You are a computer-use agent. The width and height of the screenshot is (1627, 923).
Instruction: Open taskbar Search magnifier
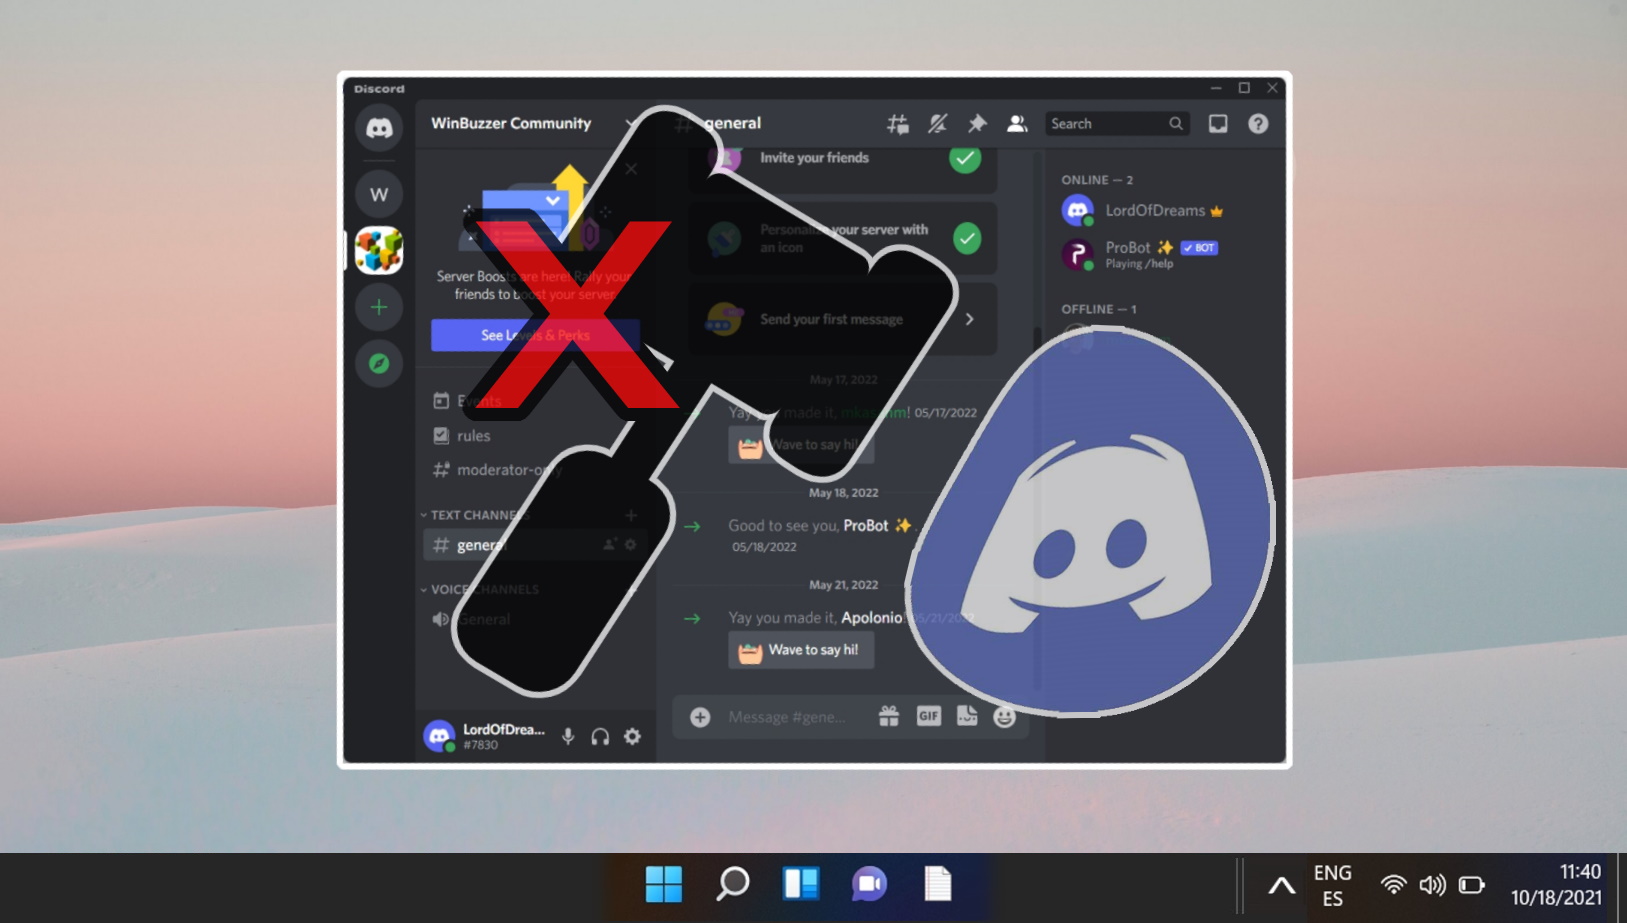pos(733,884)
